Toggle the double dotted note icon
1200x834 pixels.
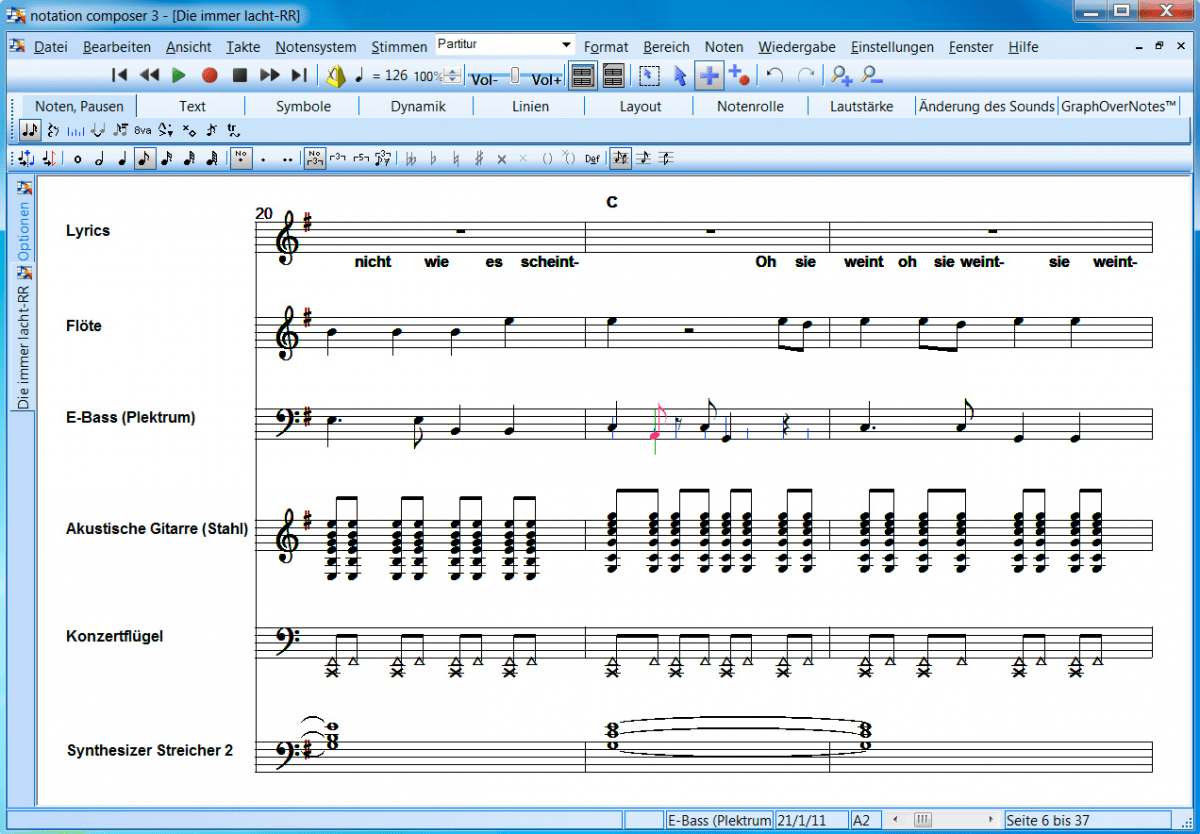pyautogui.click(x=287, y=158)
